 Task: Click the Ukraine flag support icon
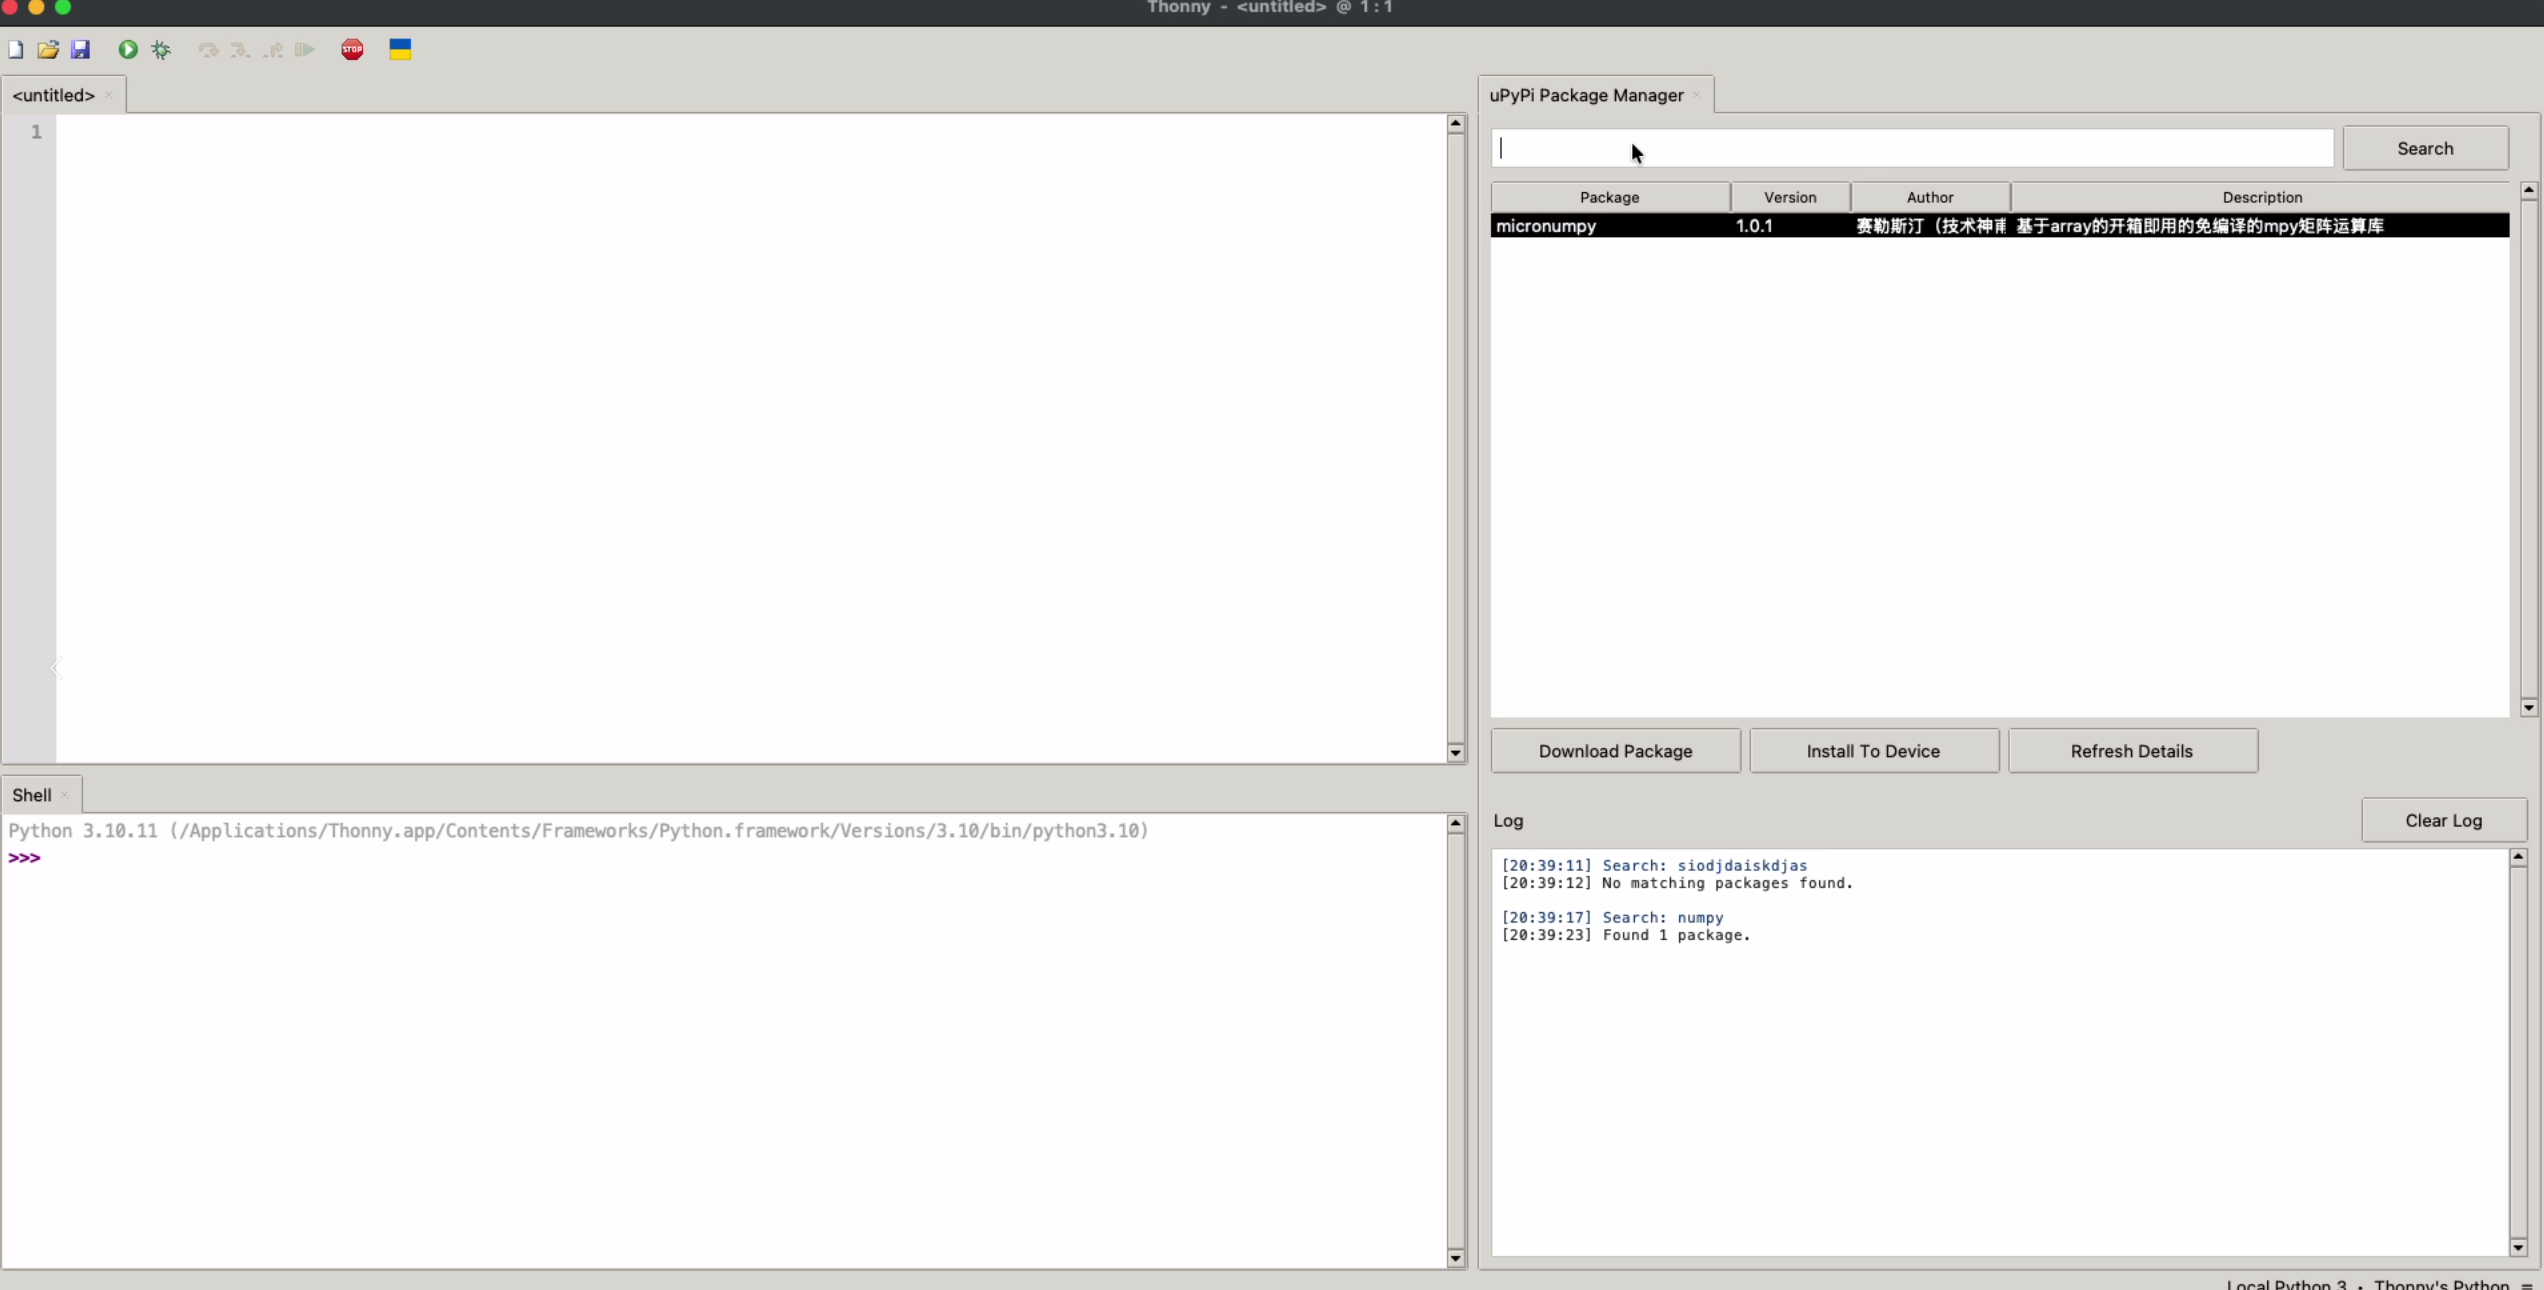(x=400, y=49)
